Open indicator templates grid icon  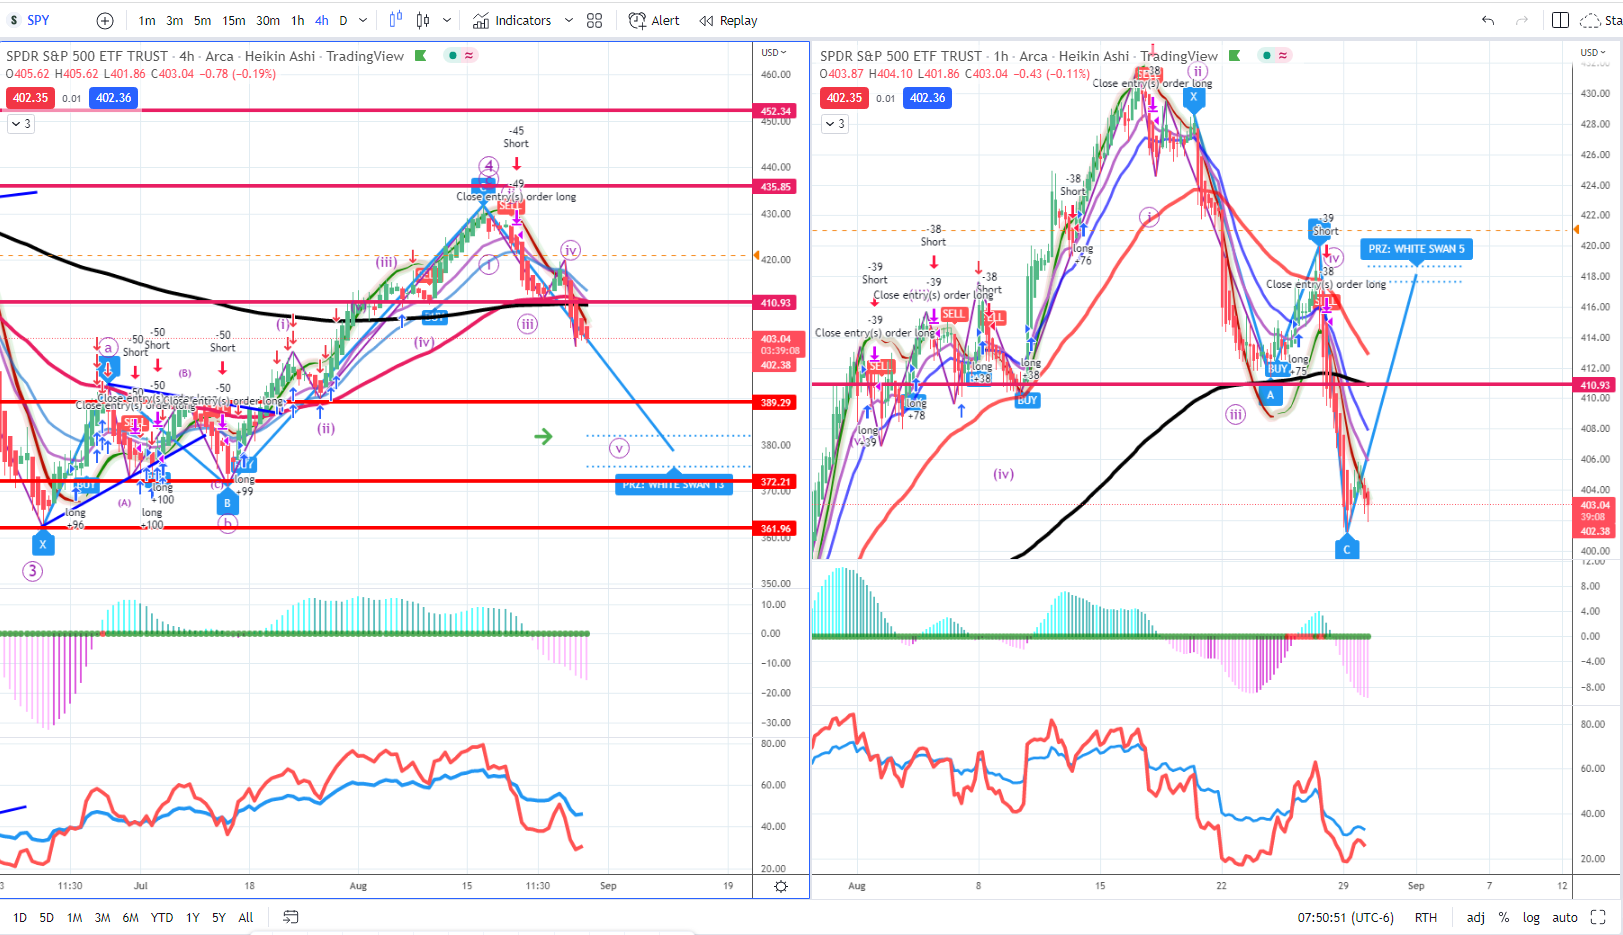click(x=595, y=20)
